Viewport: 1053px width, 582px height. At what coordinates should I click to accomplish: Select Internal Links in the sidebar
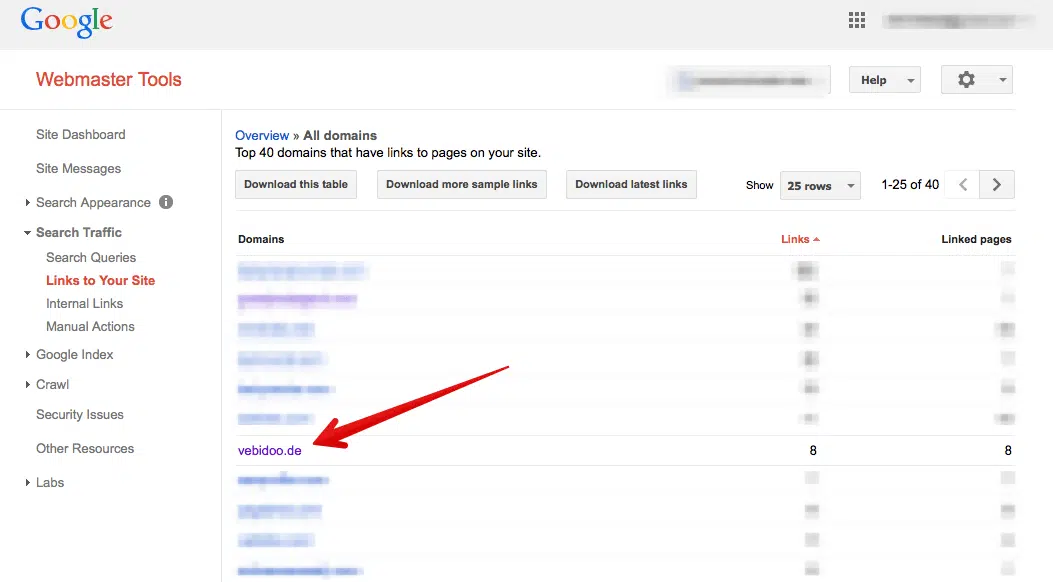85,303
